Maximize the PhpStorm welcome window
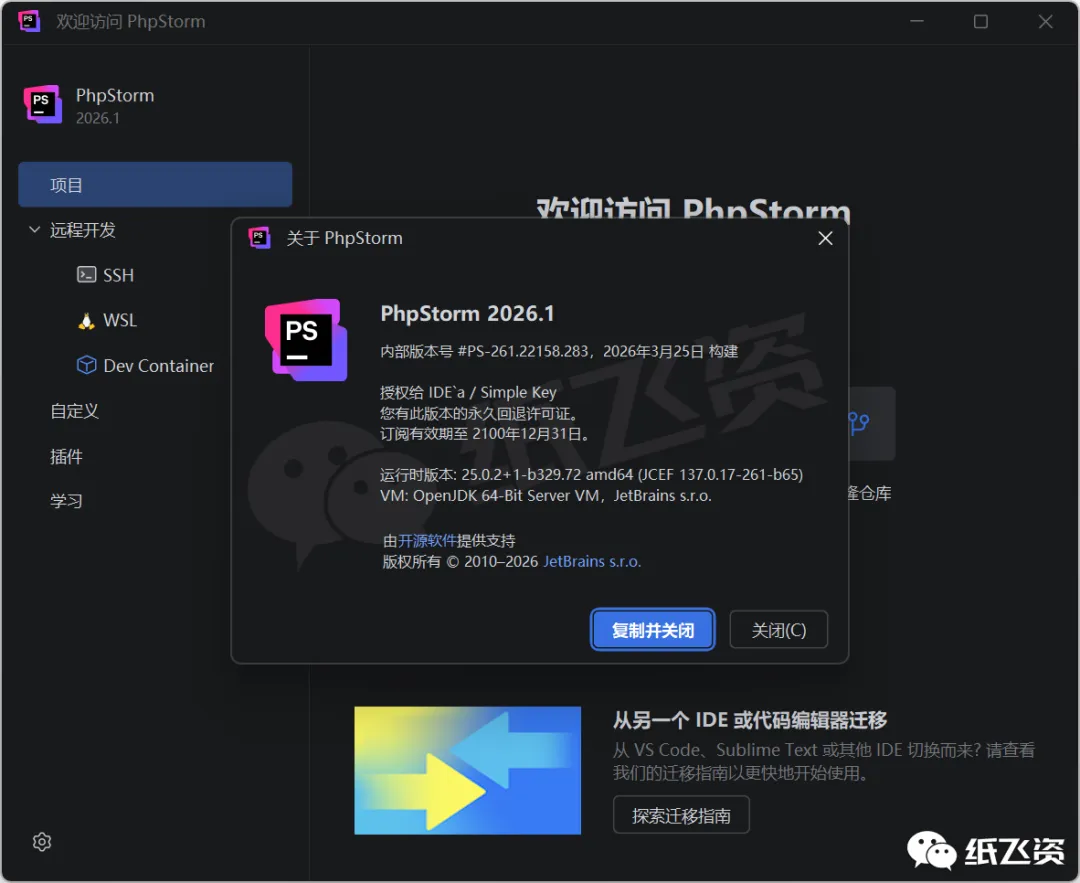Screen dimensions: 1080x883 pos(981,21)
